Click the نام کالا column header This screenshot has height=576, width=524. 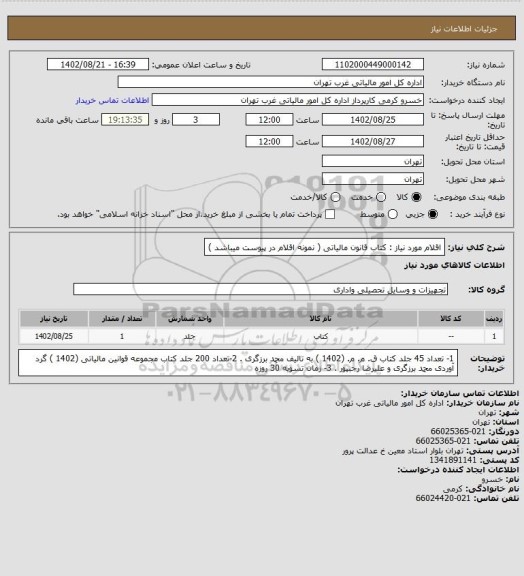pyautogui.click(x=320, y=318)
